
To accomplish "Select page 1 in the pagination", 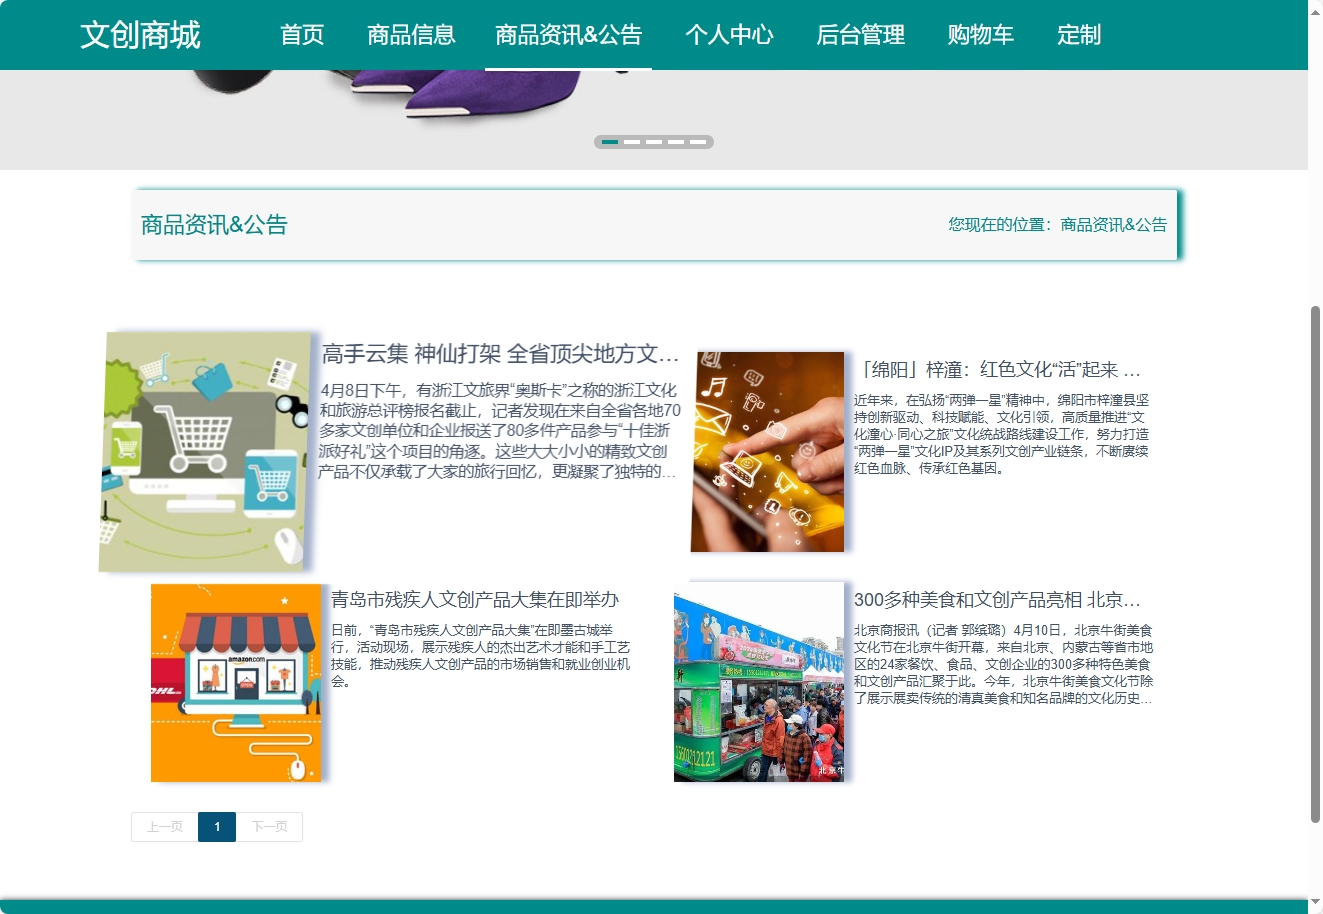I will pyautogui.click(x=217, y=827).
